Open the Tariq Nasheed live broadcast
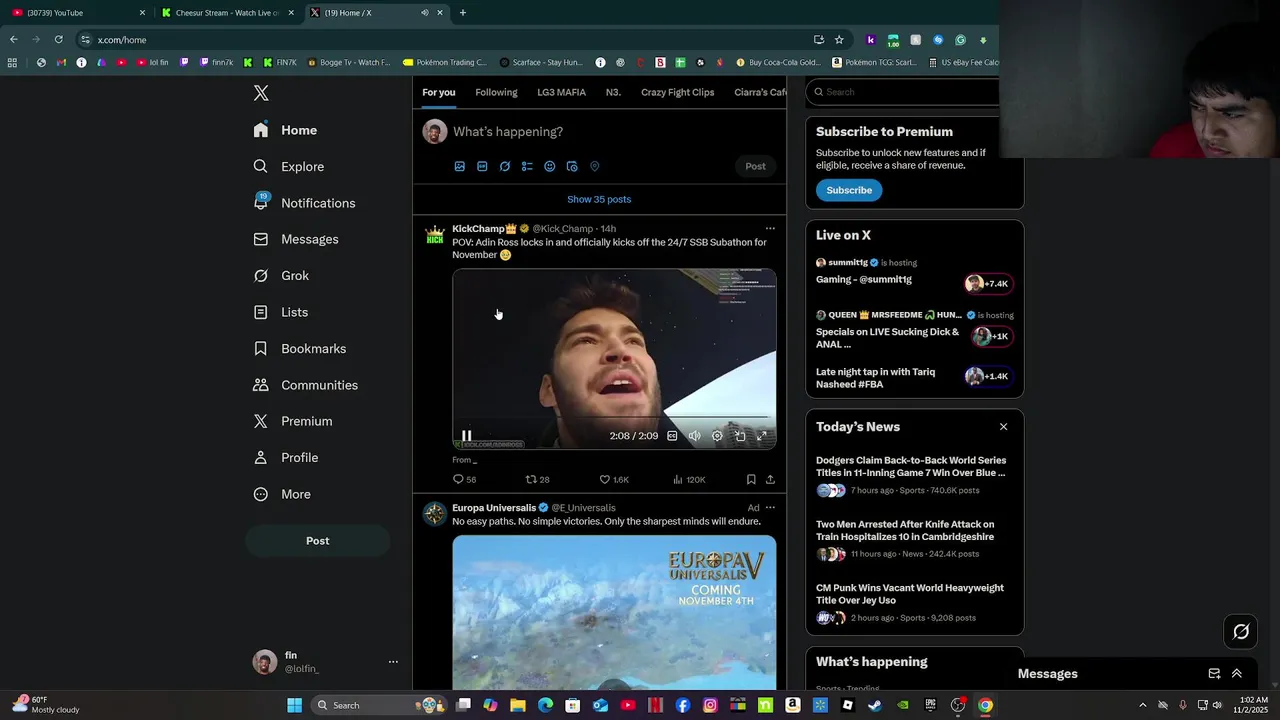This screenshot has height=720, width=1280. 915,378
